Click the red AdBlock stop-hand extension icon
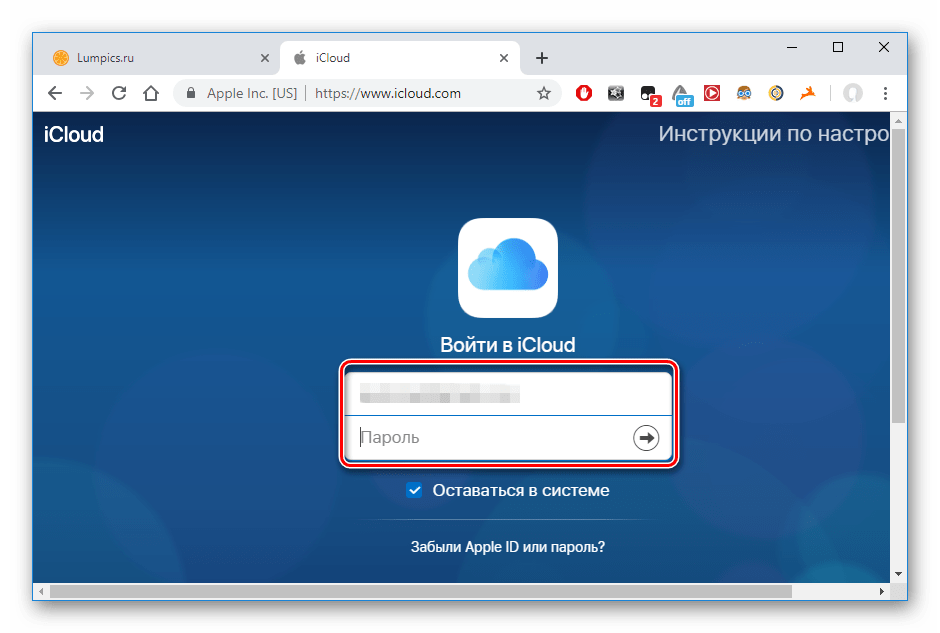This screenshot has width=940, height=633. point(584,93)
